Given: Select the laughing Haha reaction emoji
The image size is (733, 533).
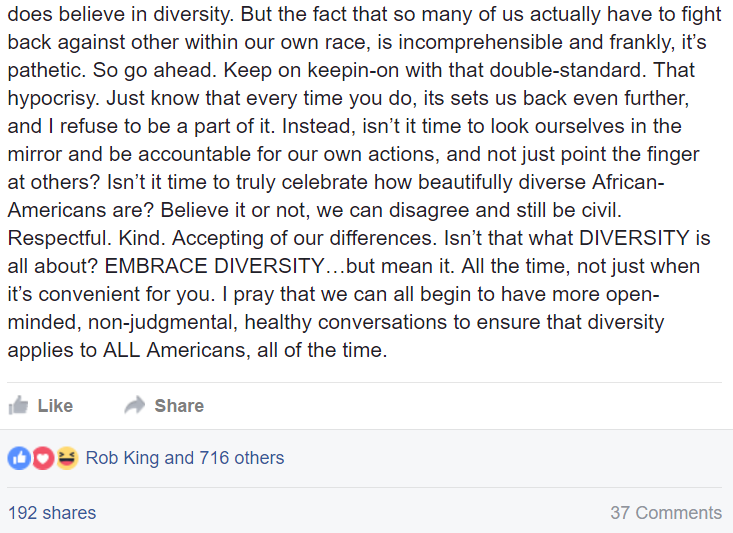Looking at the screenshot, I should click(x=67, y=458).
